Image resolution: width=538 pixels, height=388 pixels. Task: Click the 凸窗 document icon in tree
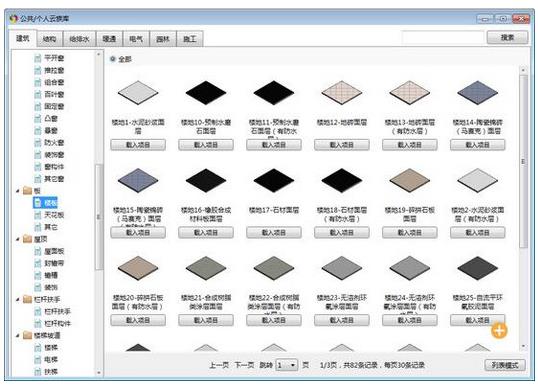coord(38,119)
